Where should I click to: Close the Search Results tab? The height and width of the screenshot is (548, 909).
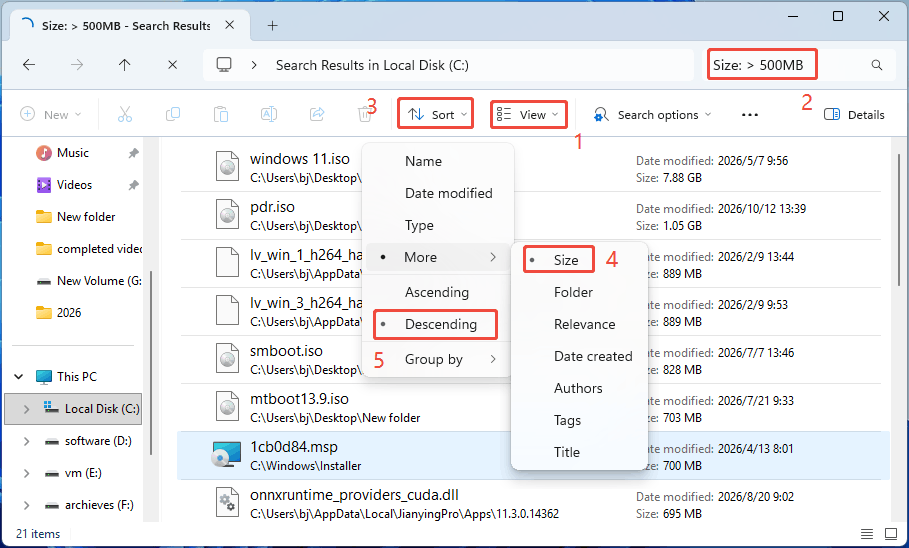click(230, 25)
